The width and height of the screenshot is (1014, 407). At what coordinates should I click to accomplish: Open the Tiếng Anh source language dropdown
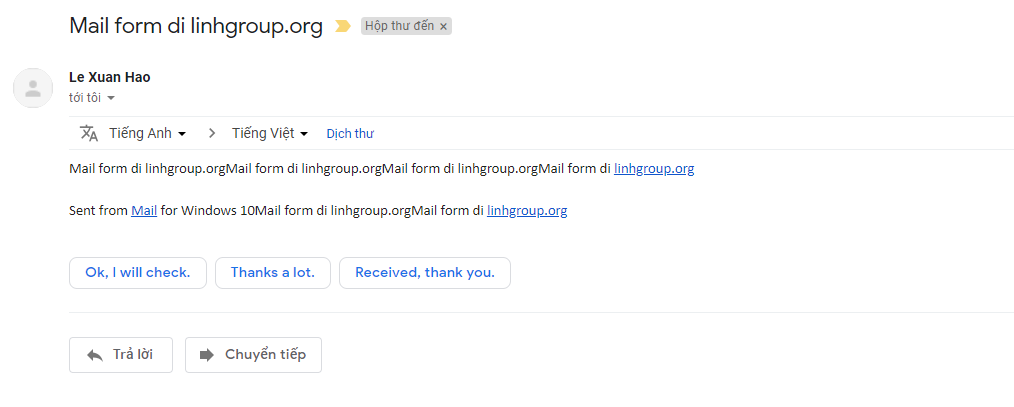(x=147, y=133)
